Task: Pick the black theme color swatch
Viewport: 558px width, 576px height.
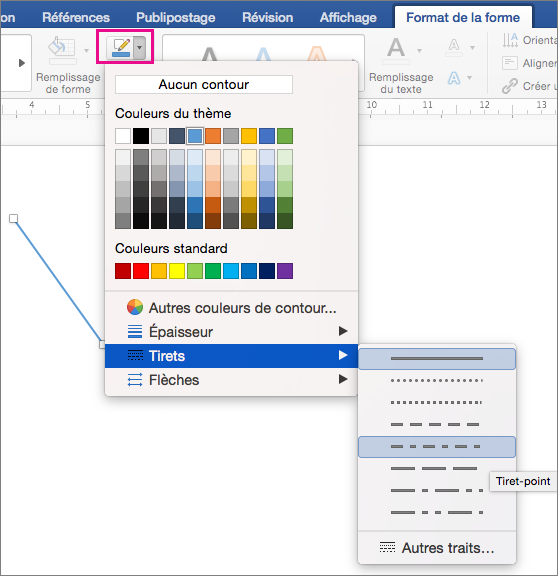Action: [141, 136]
